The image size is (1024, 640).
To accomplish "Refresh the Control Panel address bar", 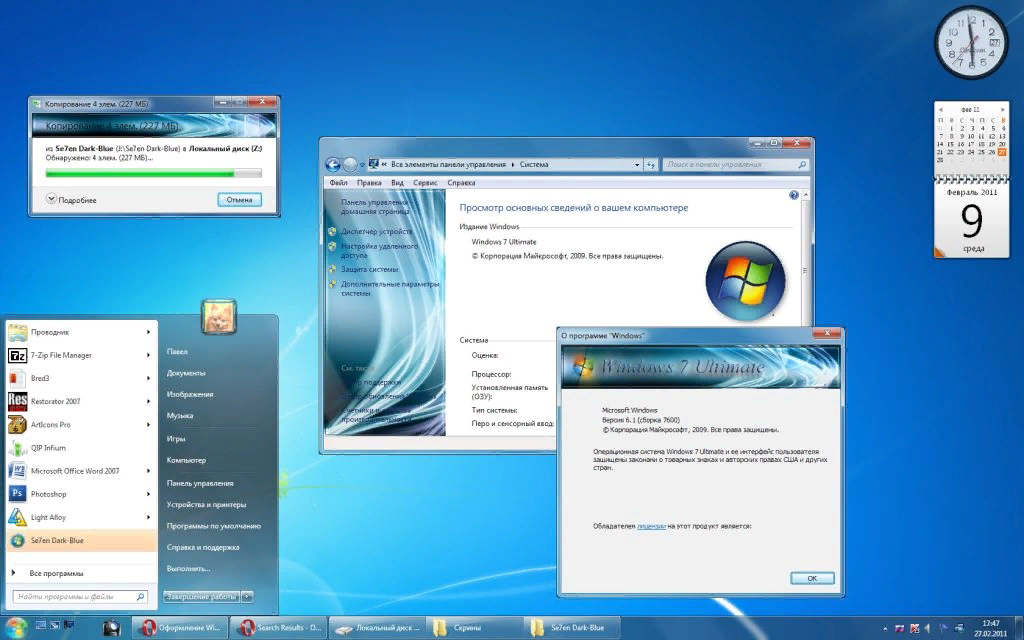I will point(650,165).
